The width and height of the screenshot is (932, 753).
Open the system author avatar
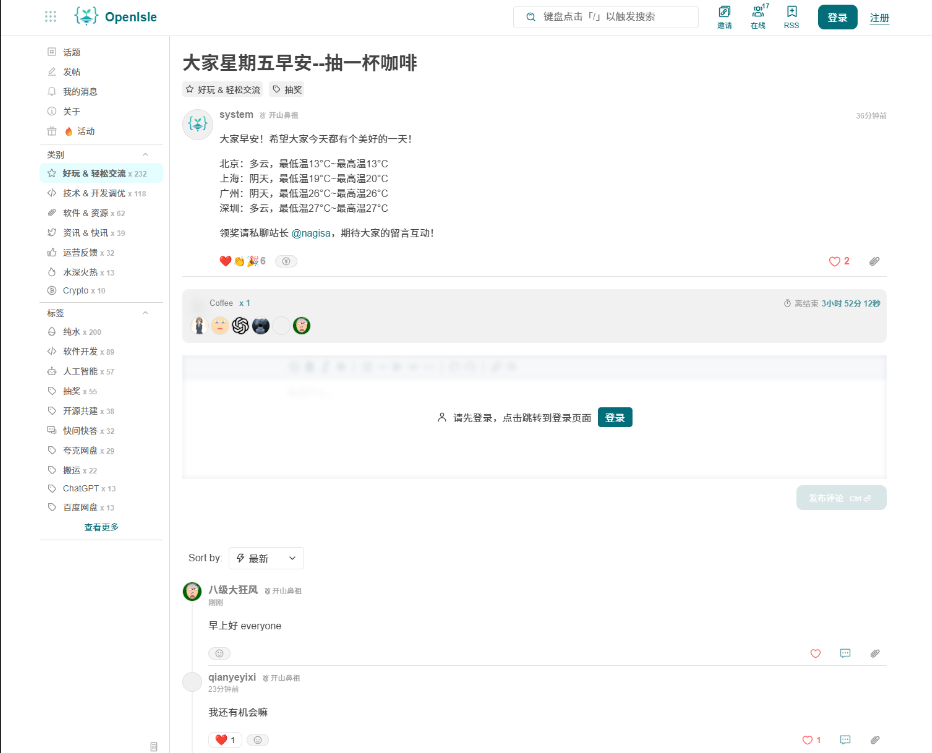coord(197,124)
